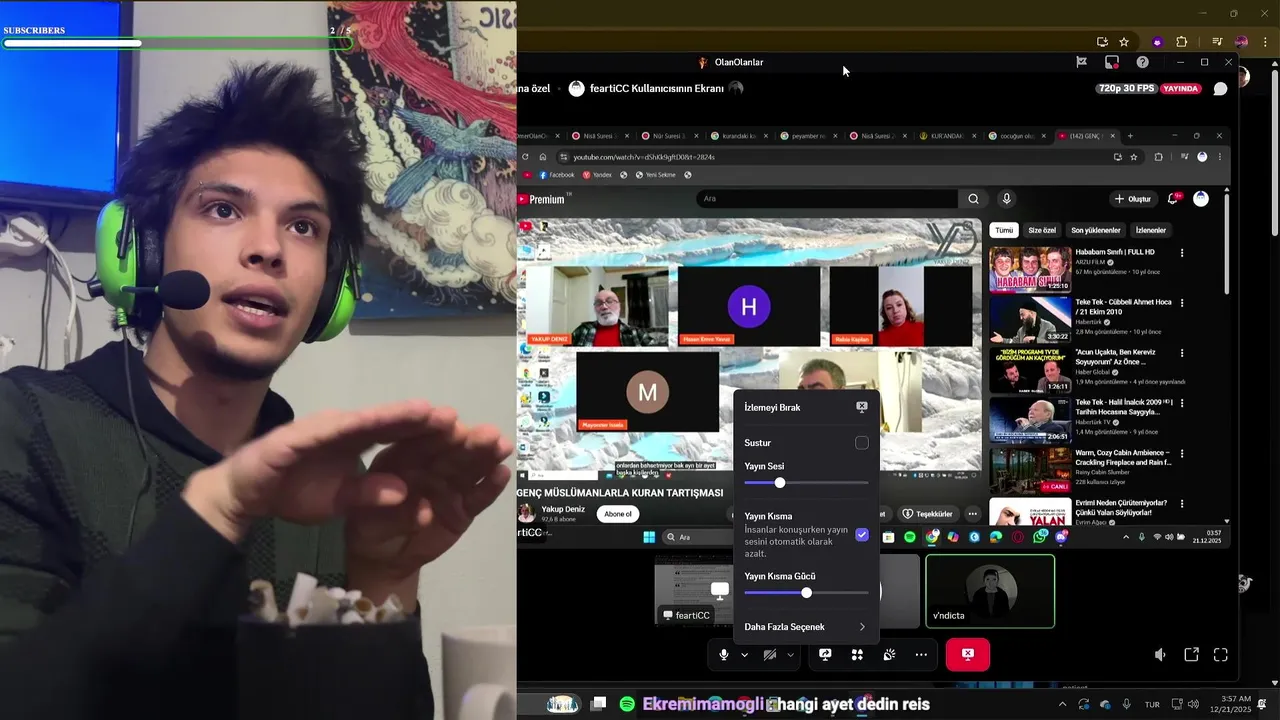The image size is (1280, 720).
Task: Select Size özel filter chip
Action: pos(1042,230)
